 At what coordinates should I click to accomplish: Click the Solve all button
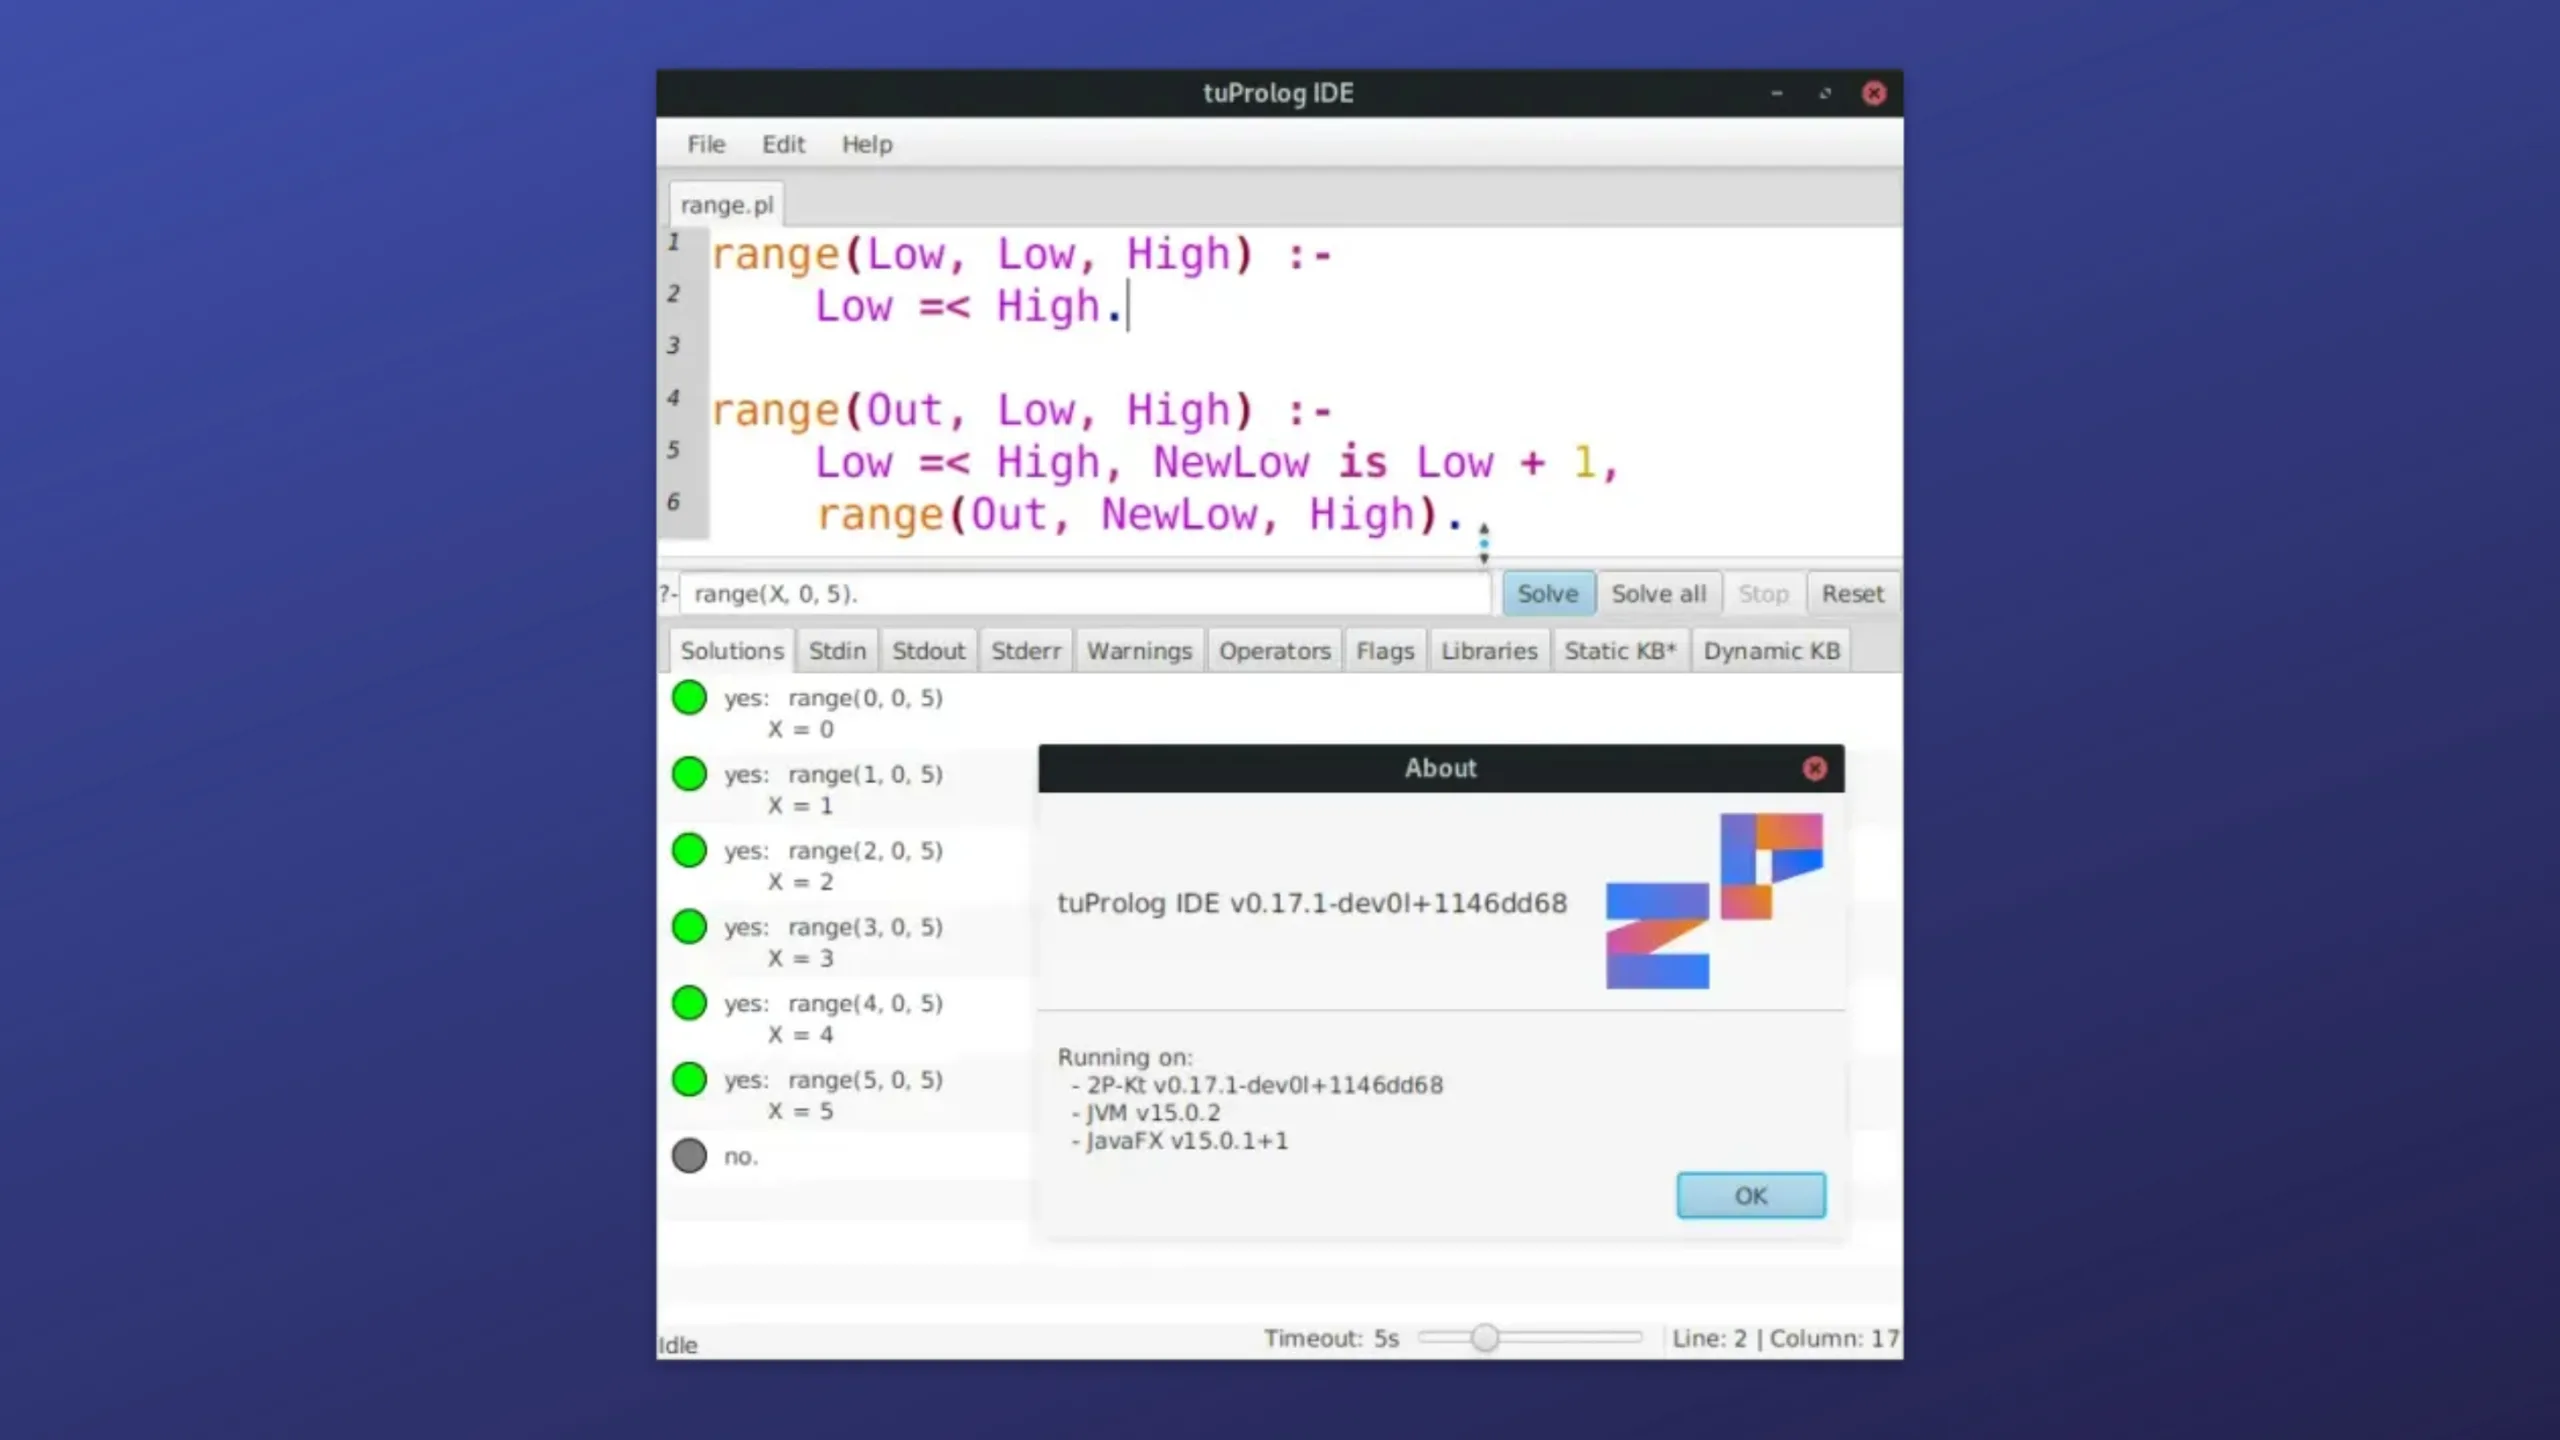pos(1658,594)
